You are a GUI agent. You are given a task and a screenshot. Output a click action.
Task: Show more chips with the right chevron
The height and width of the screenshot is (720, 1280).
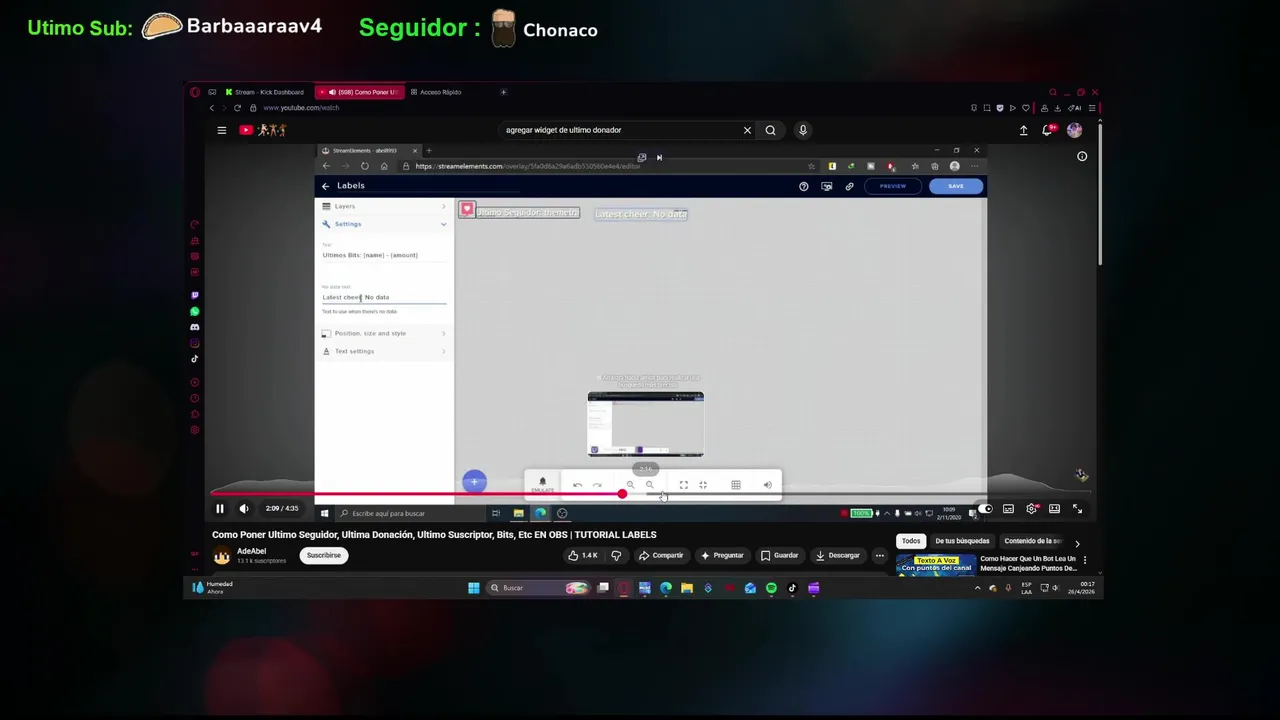[x=1077, y=542]
